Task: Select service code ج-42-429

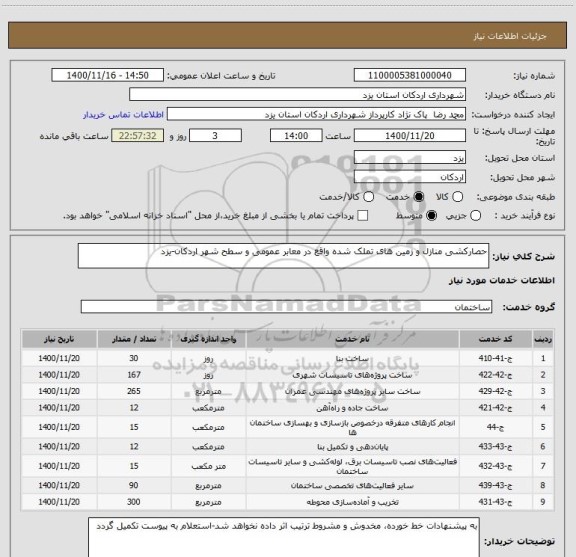Action: [x=495, y=391]
